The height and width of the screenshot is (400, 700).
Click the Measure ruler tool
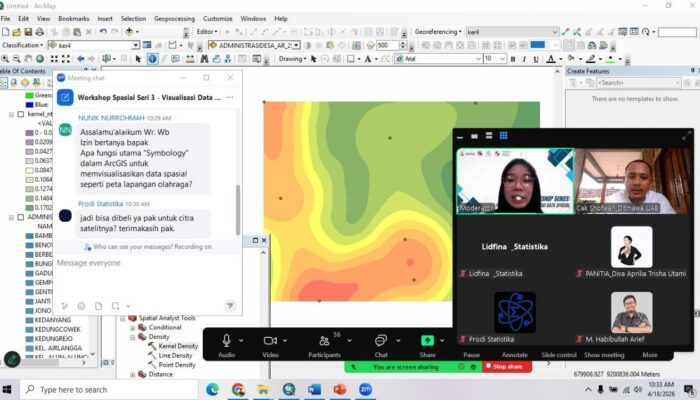click(190, 59)
